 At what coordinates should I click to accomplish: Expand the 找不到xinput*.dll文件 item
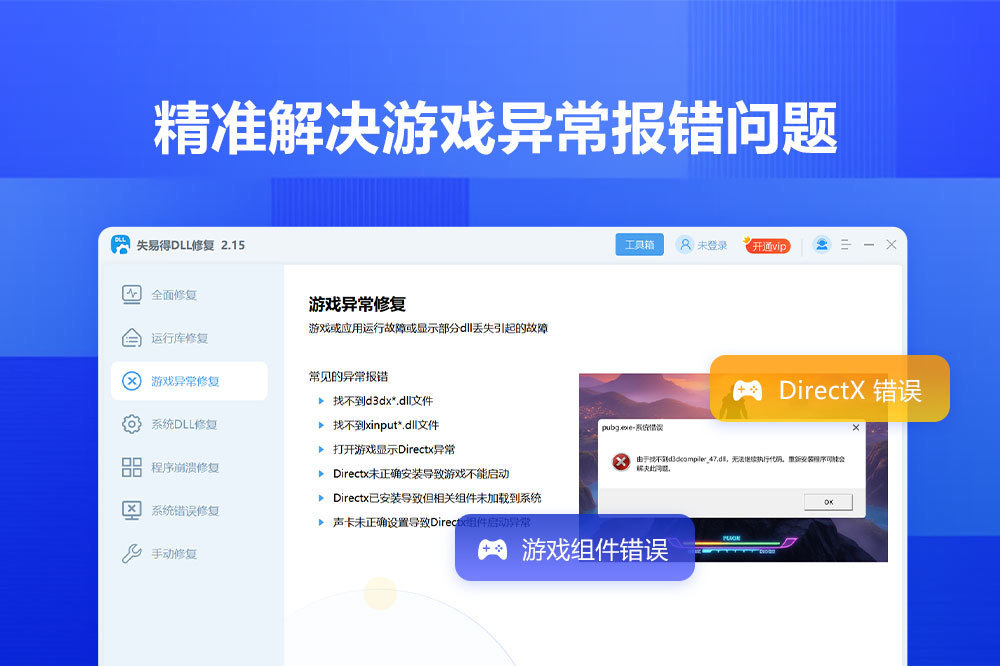point(385,425)
